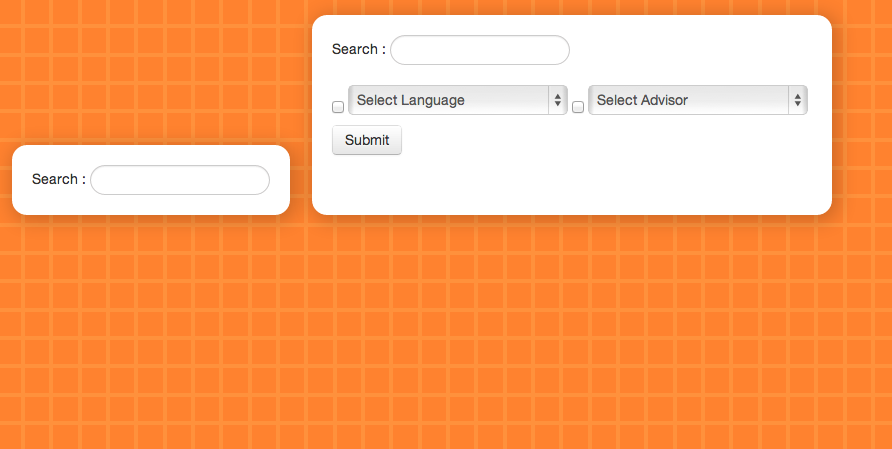
Task: Click the Select Advisor dropdown arrows icon
Action: point(798,100)
